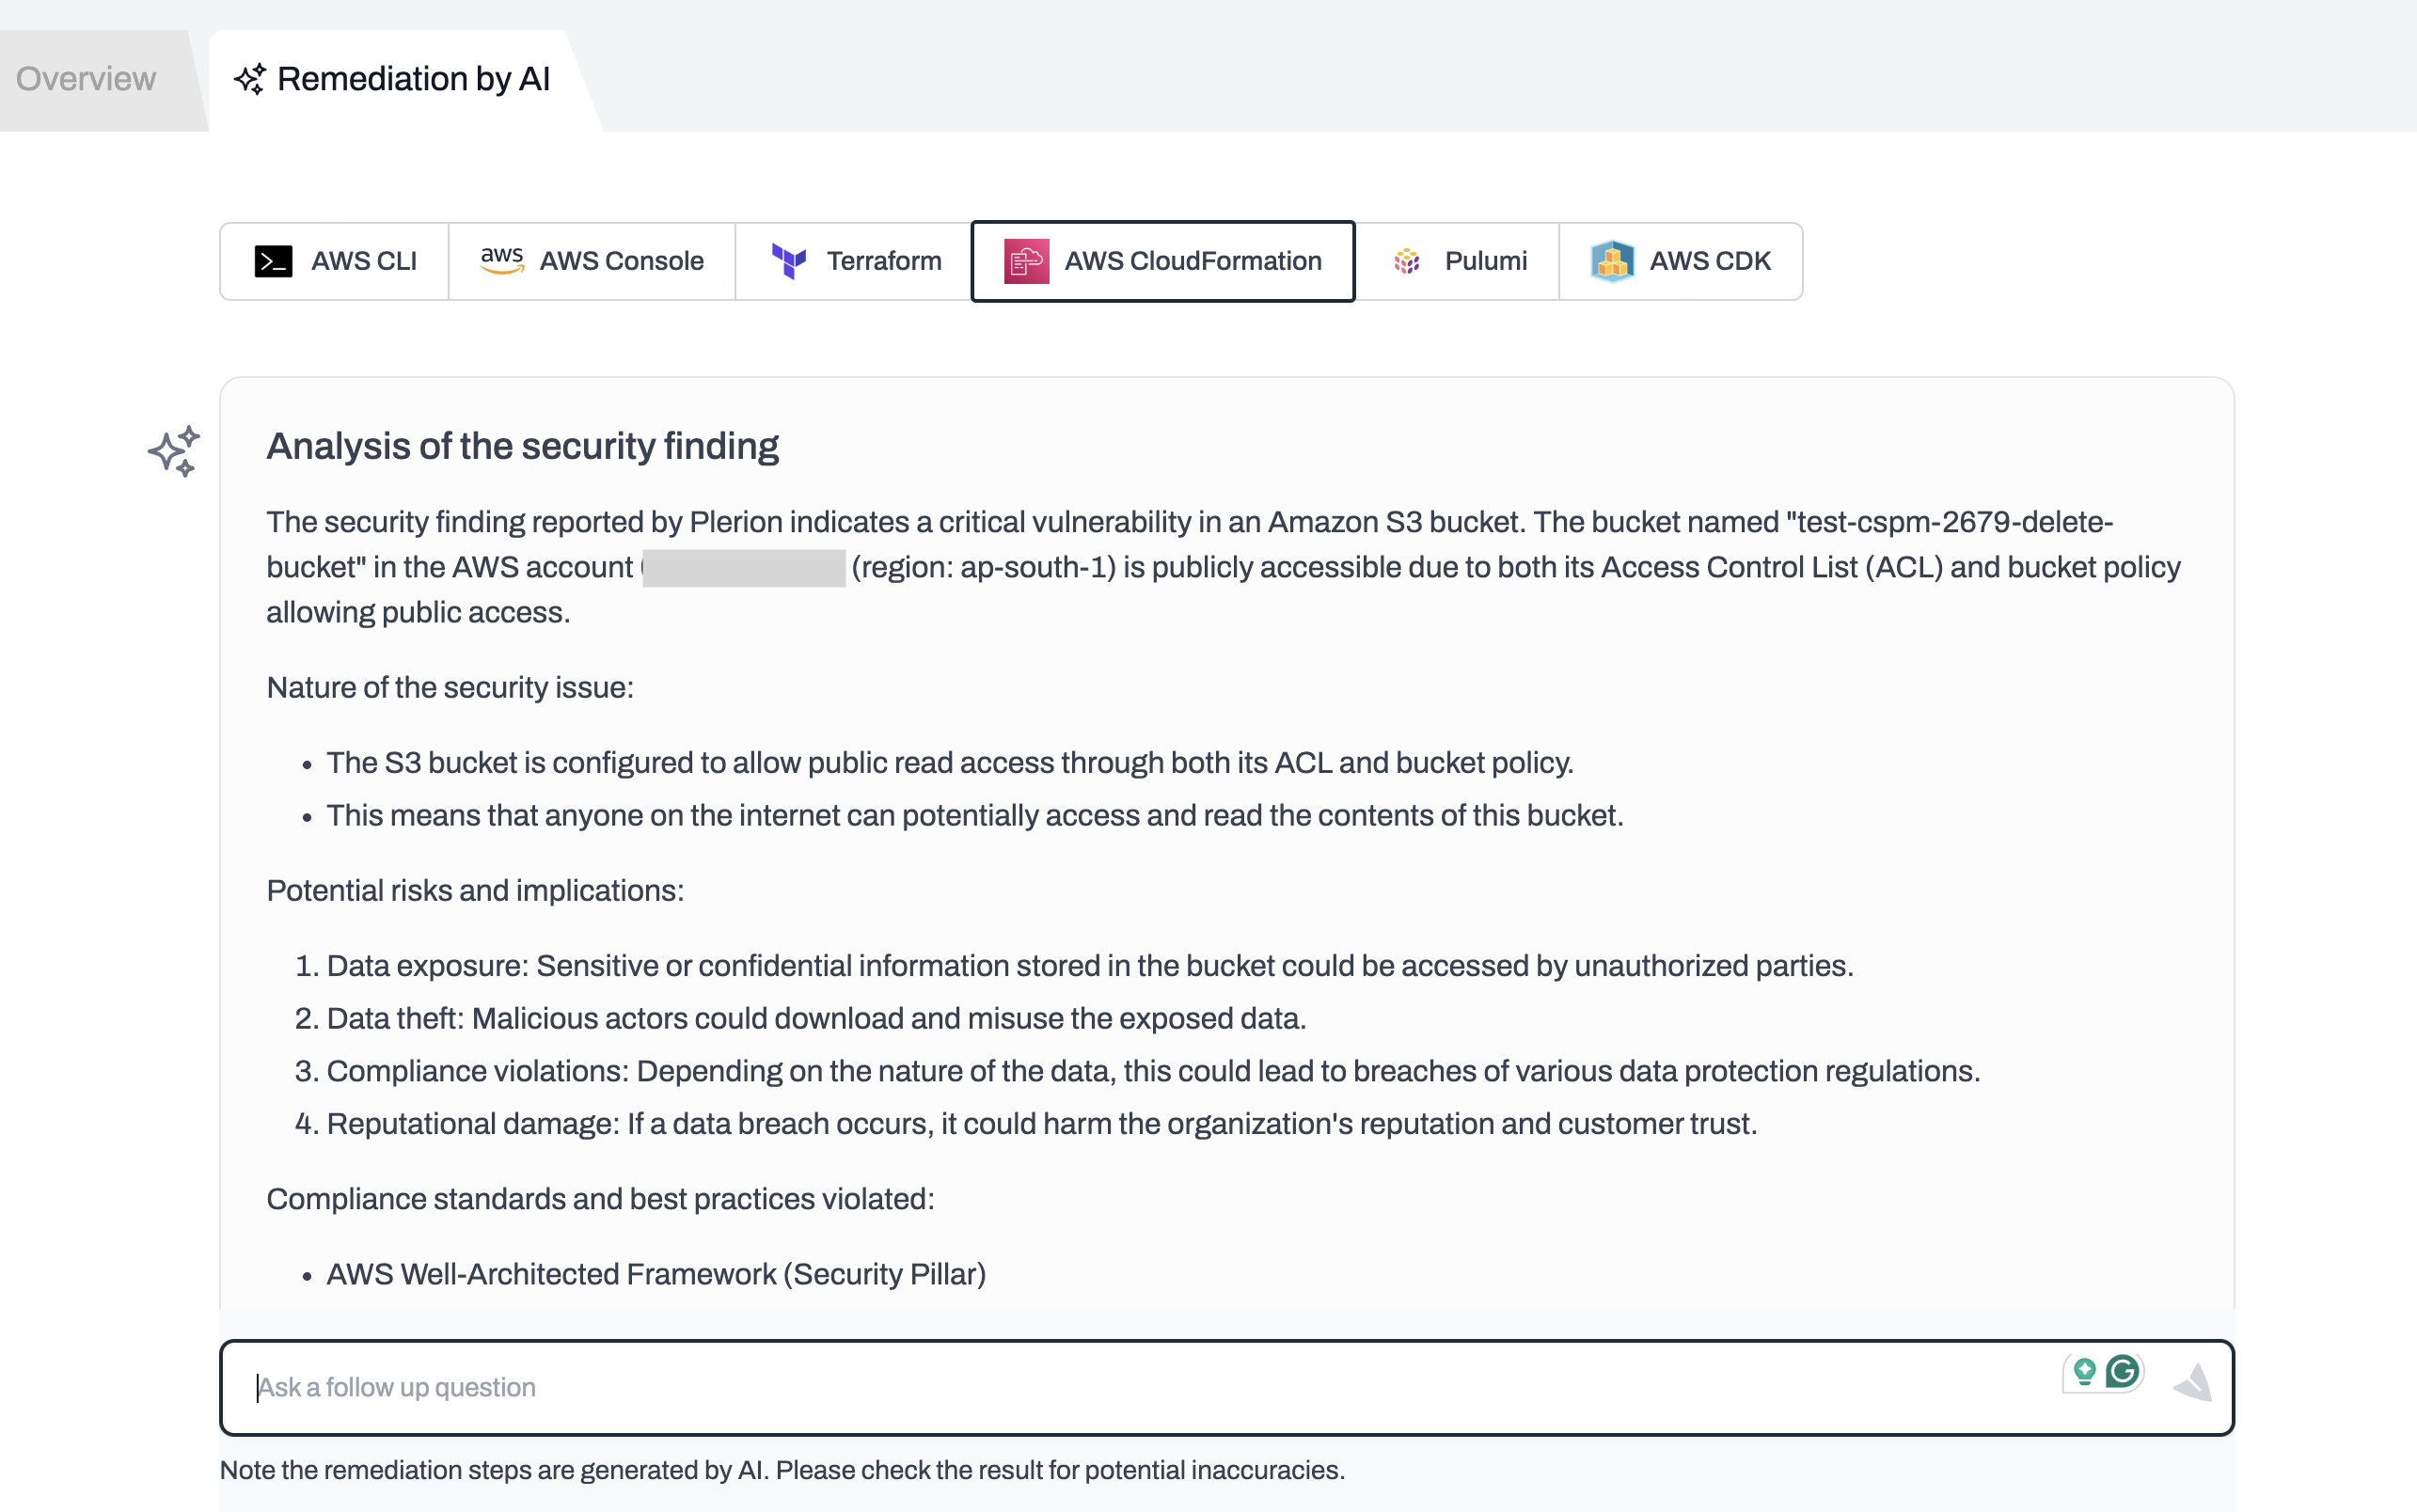
Task: Click the Grammarly icon in input
Action: point(2123,1371)
